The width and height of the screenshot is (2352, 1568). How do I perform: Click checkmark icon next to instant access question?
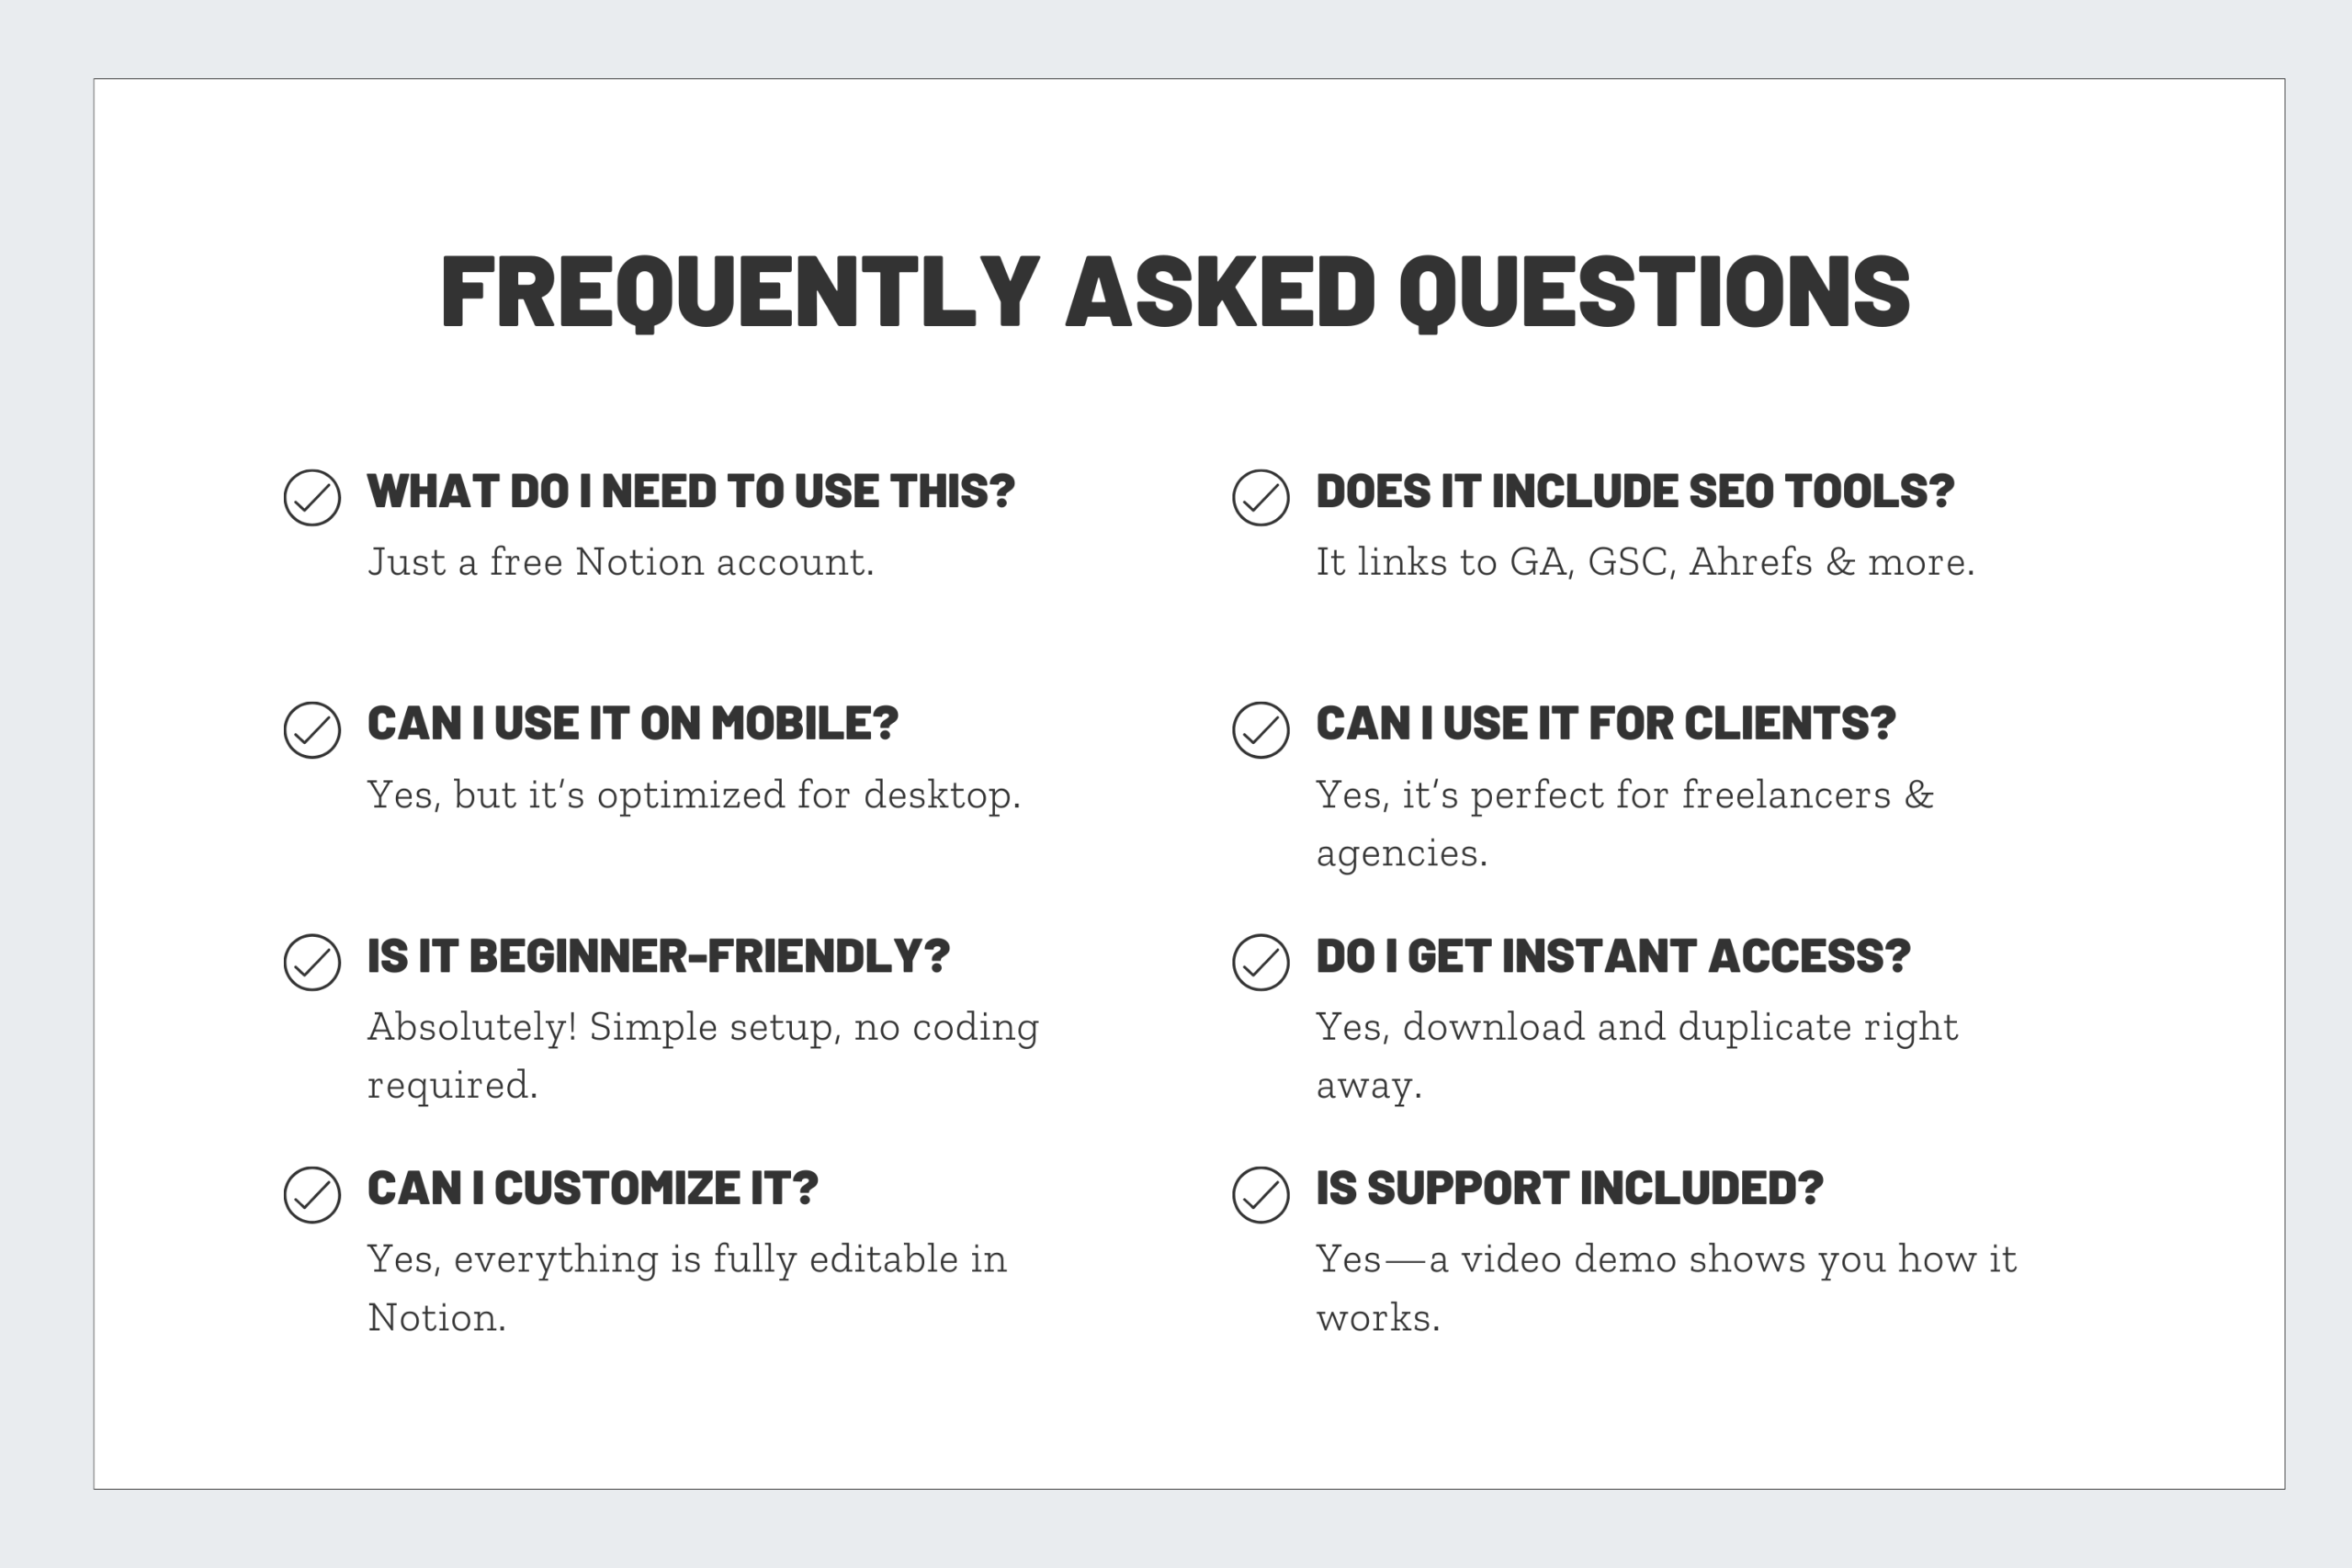click(1260, 962)
